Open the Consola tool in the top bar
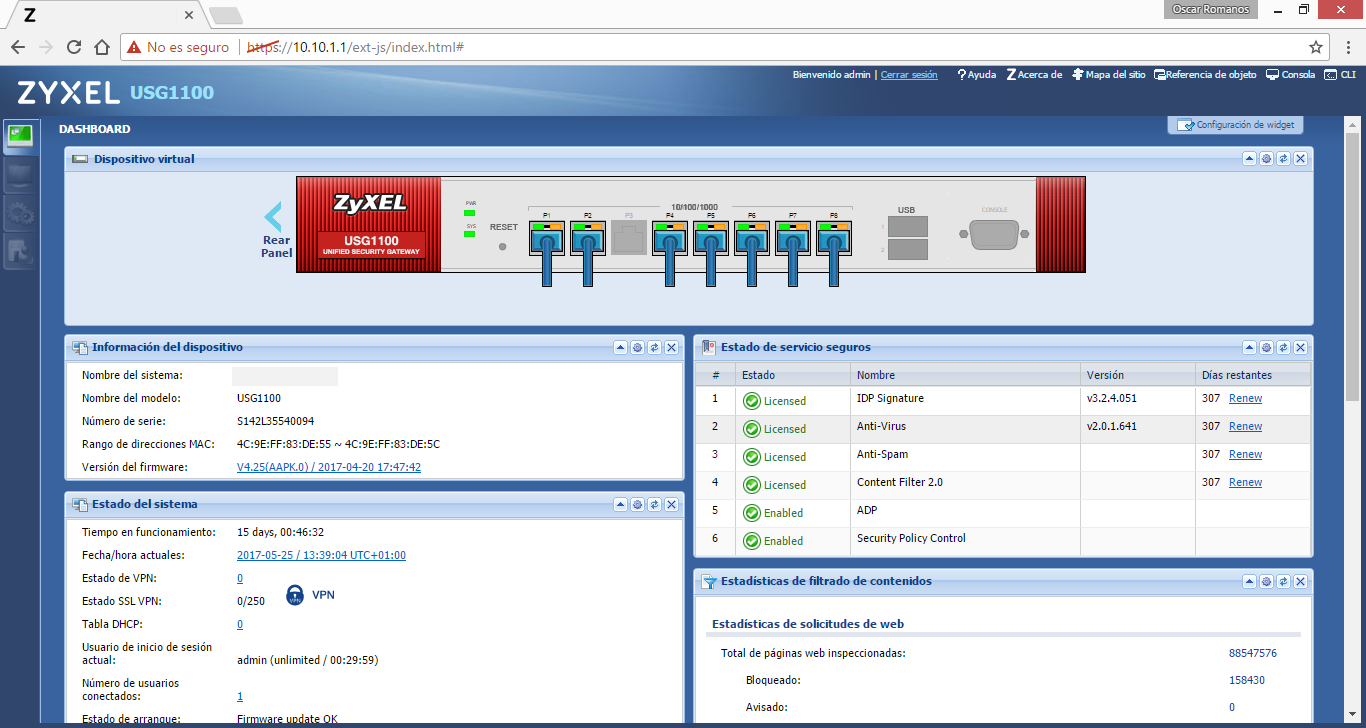The height and width of the screenshot is (728, 1366). pyautogui.click(x=1289, y=74)
